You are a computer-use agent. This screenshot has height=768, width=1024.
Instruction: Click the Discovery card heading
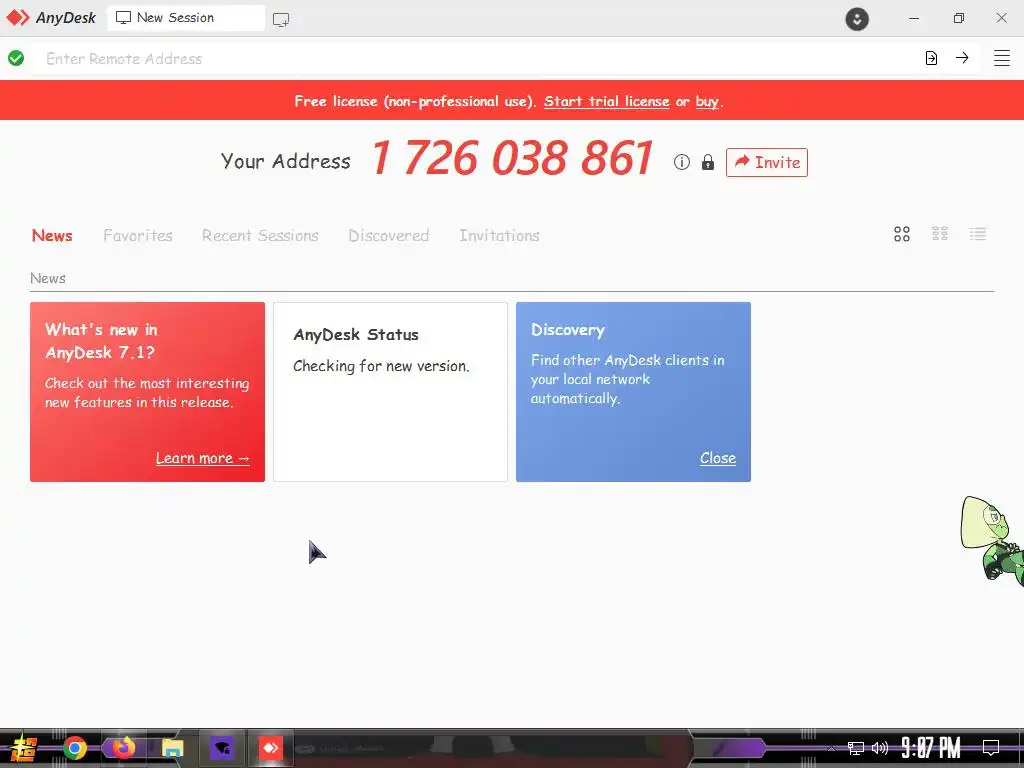(x=568, y=330)
